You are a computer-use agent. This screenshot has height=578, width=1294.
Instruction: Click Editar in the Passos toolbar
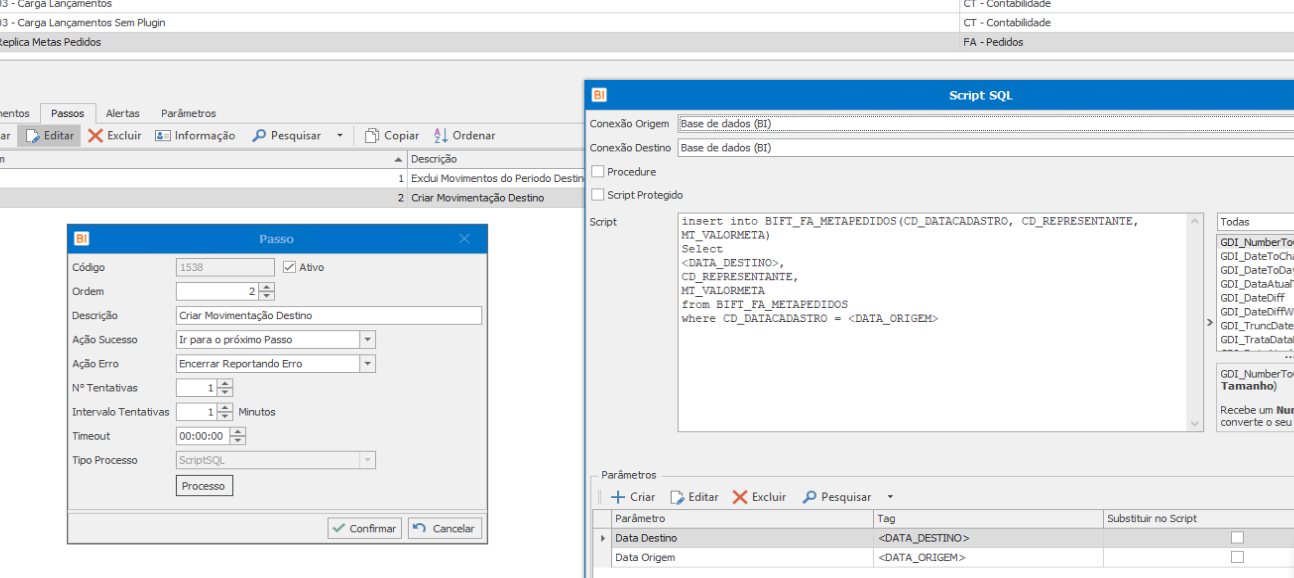coord(50,135)
